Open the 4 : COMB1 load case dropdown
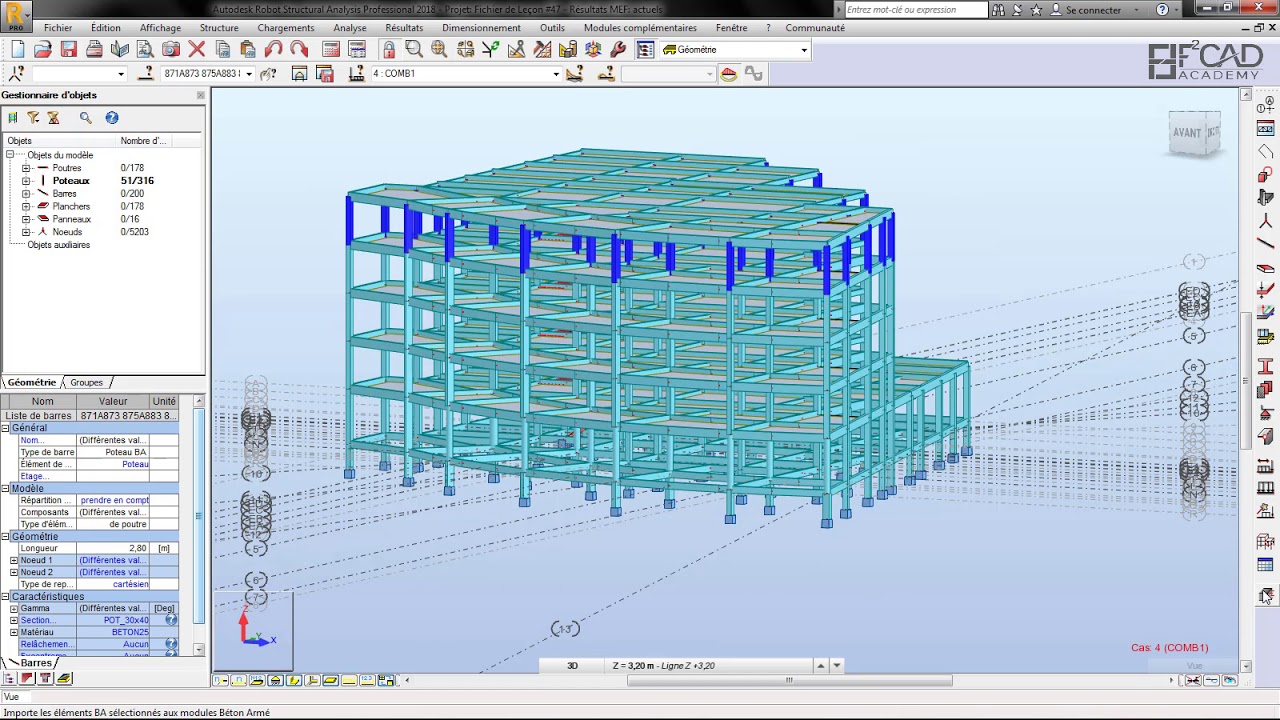 tap(556, 74)
